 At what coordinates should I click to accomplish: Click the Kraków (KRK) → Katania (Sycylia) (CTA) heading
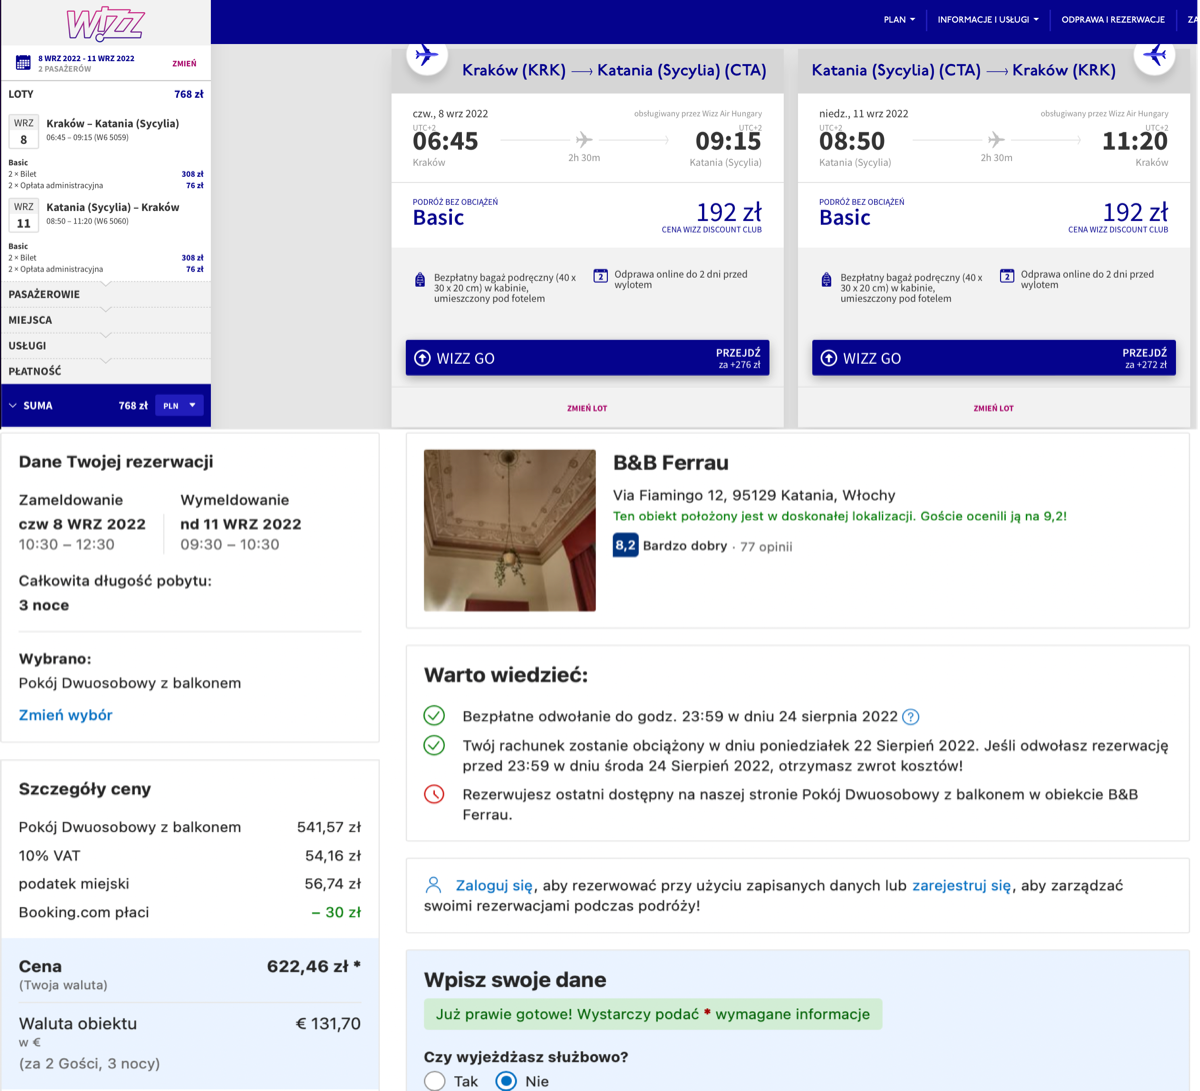click(614, 70)
